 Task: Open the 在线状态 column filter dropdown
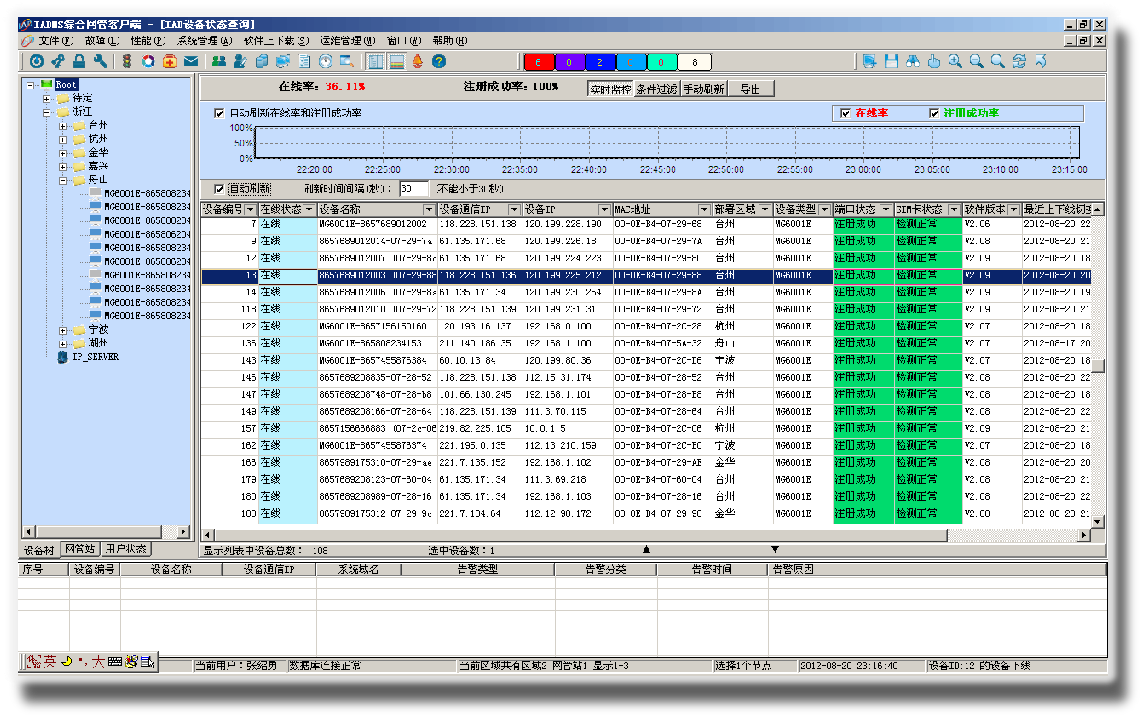[309, 210]
